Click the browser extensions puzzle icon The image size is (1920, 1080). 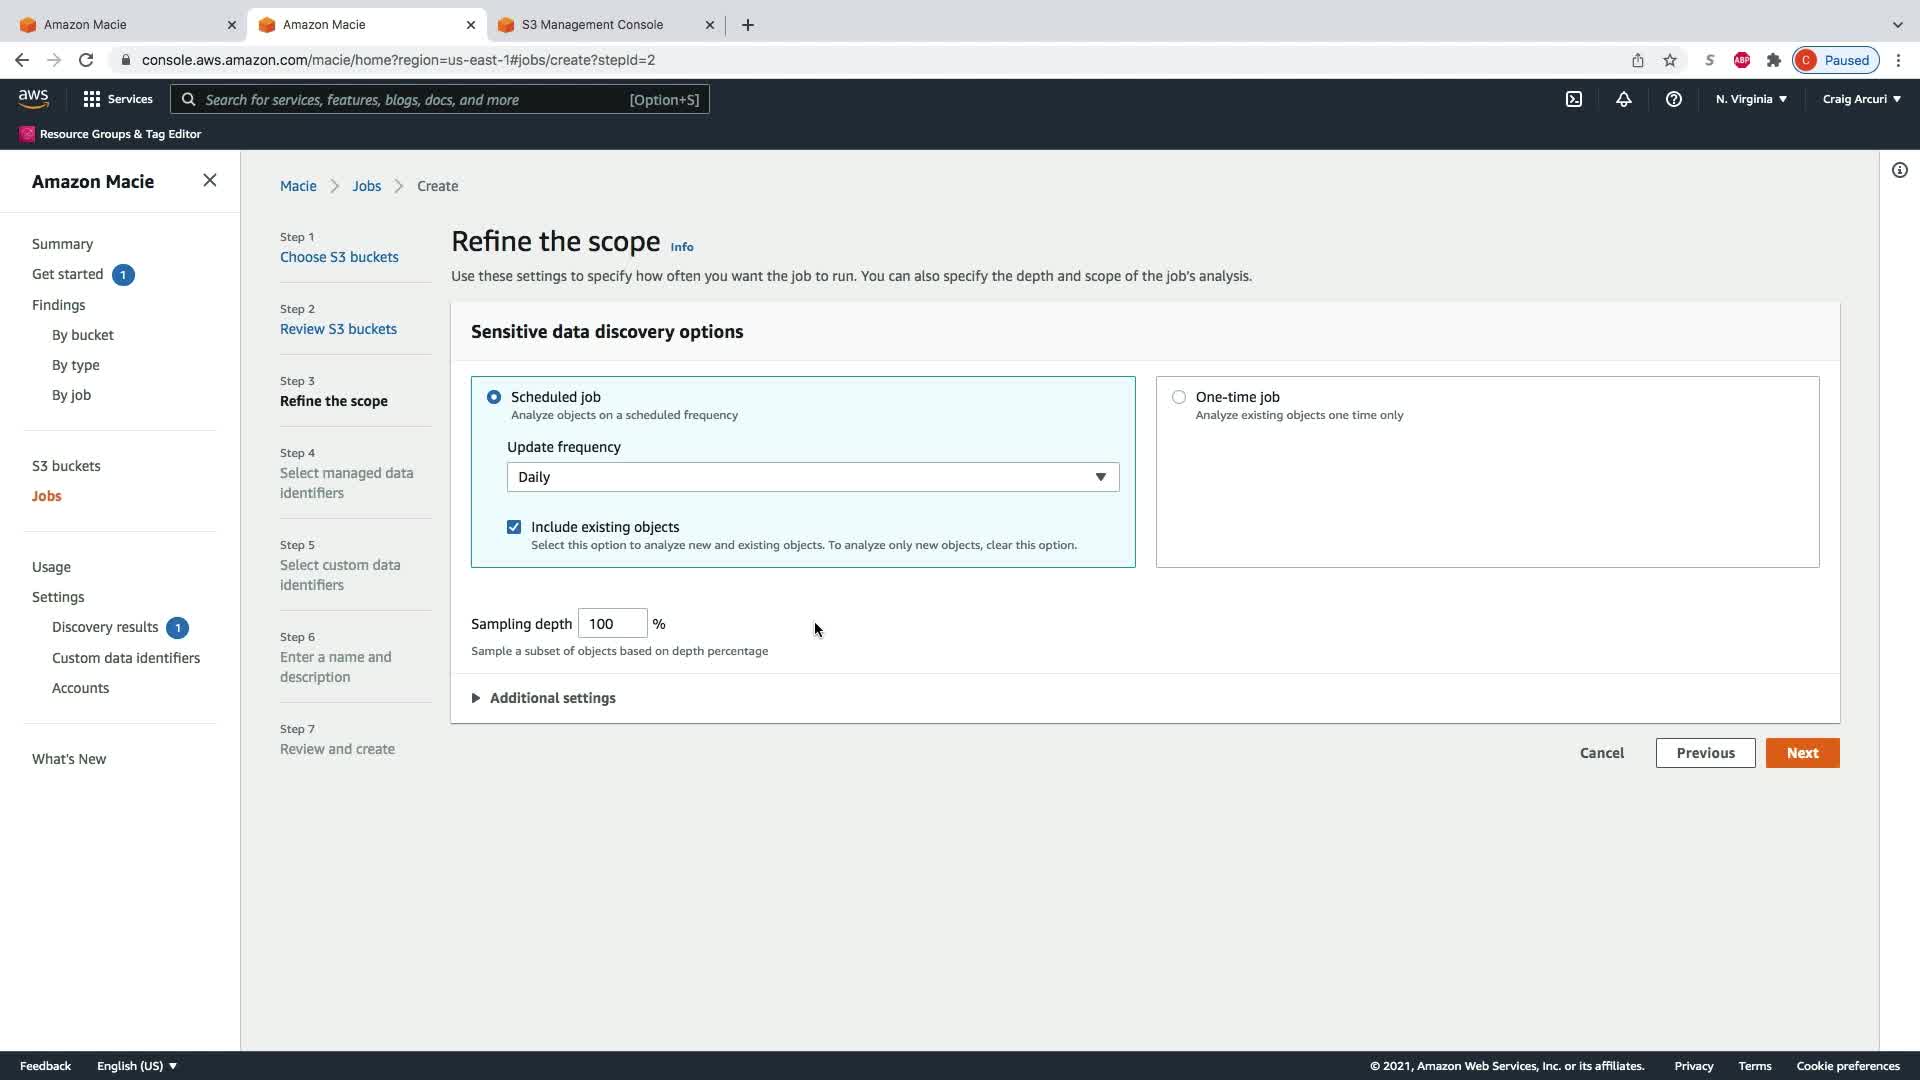(x=1774, y=60)
